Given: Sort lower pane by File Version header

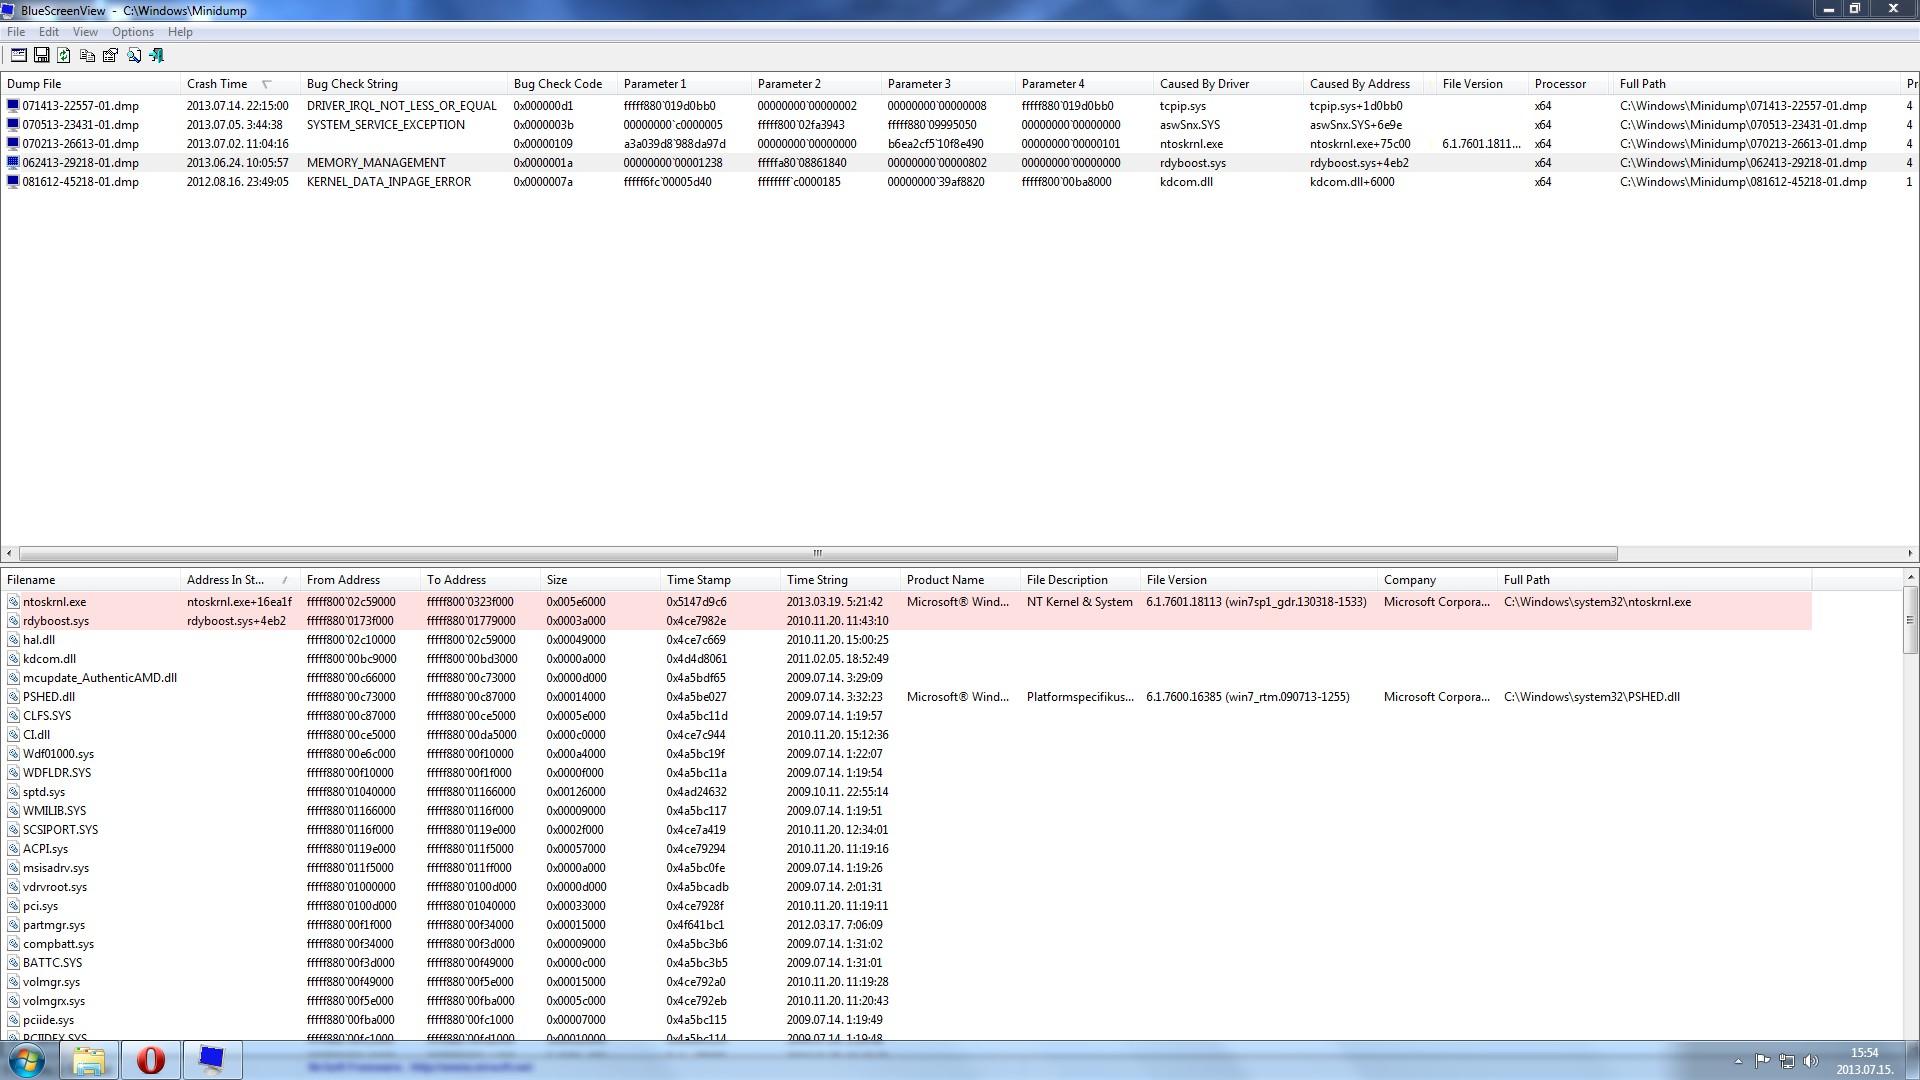Looking at the screenshot, I should (1259, 580).
